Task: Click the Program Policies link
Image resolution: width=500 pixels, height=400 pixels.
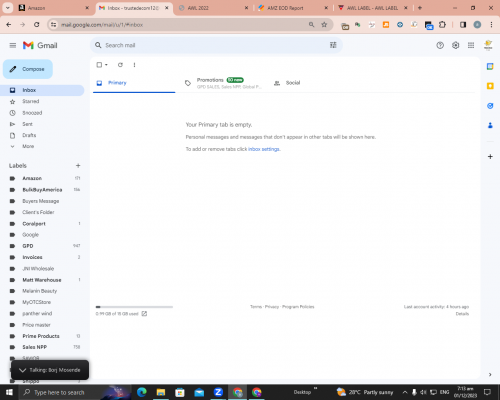Action: pos(298,307)
